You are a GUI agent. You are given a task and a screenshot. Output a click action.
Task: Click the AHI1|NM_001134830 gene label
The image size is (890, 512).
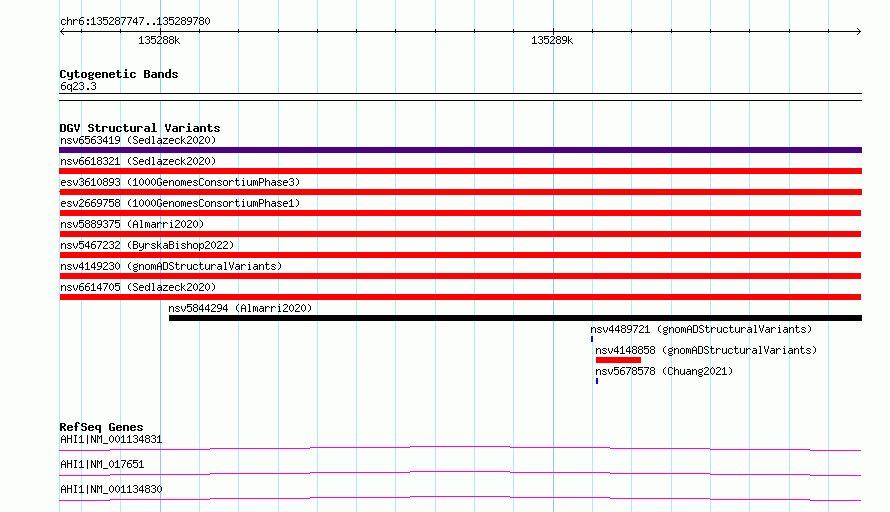point(111,489)
